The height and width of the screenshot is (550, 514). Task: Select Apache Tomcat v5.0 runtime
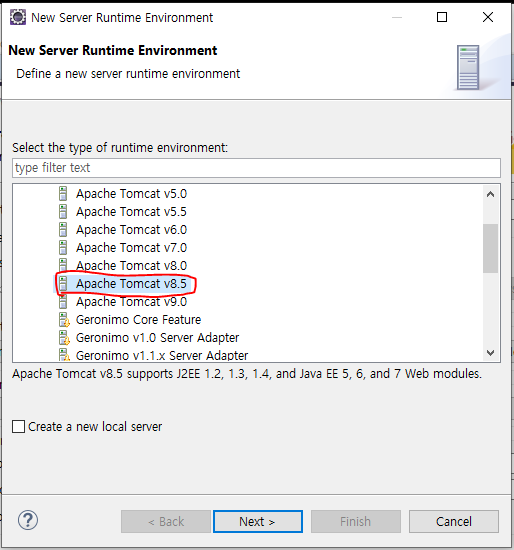click(x=132, y=194)
